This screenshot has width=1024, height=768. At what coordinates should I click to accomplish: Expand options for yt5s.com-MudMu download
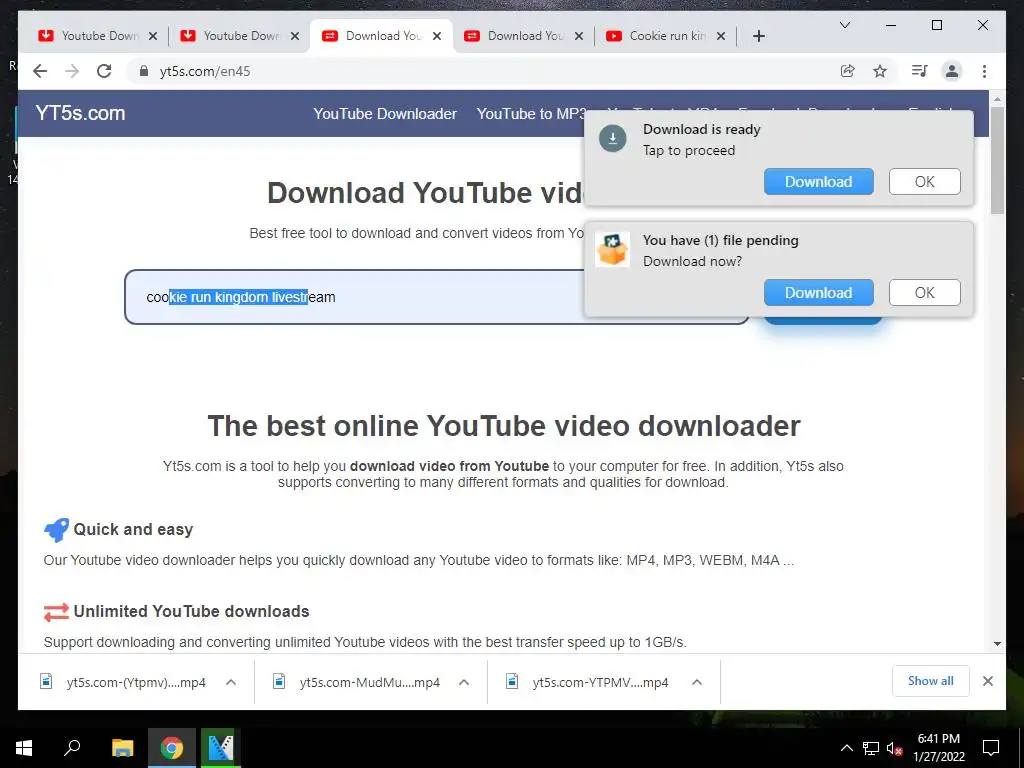tap(464, 682)
